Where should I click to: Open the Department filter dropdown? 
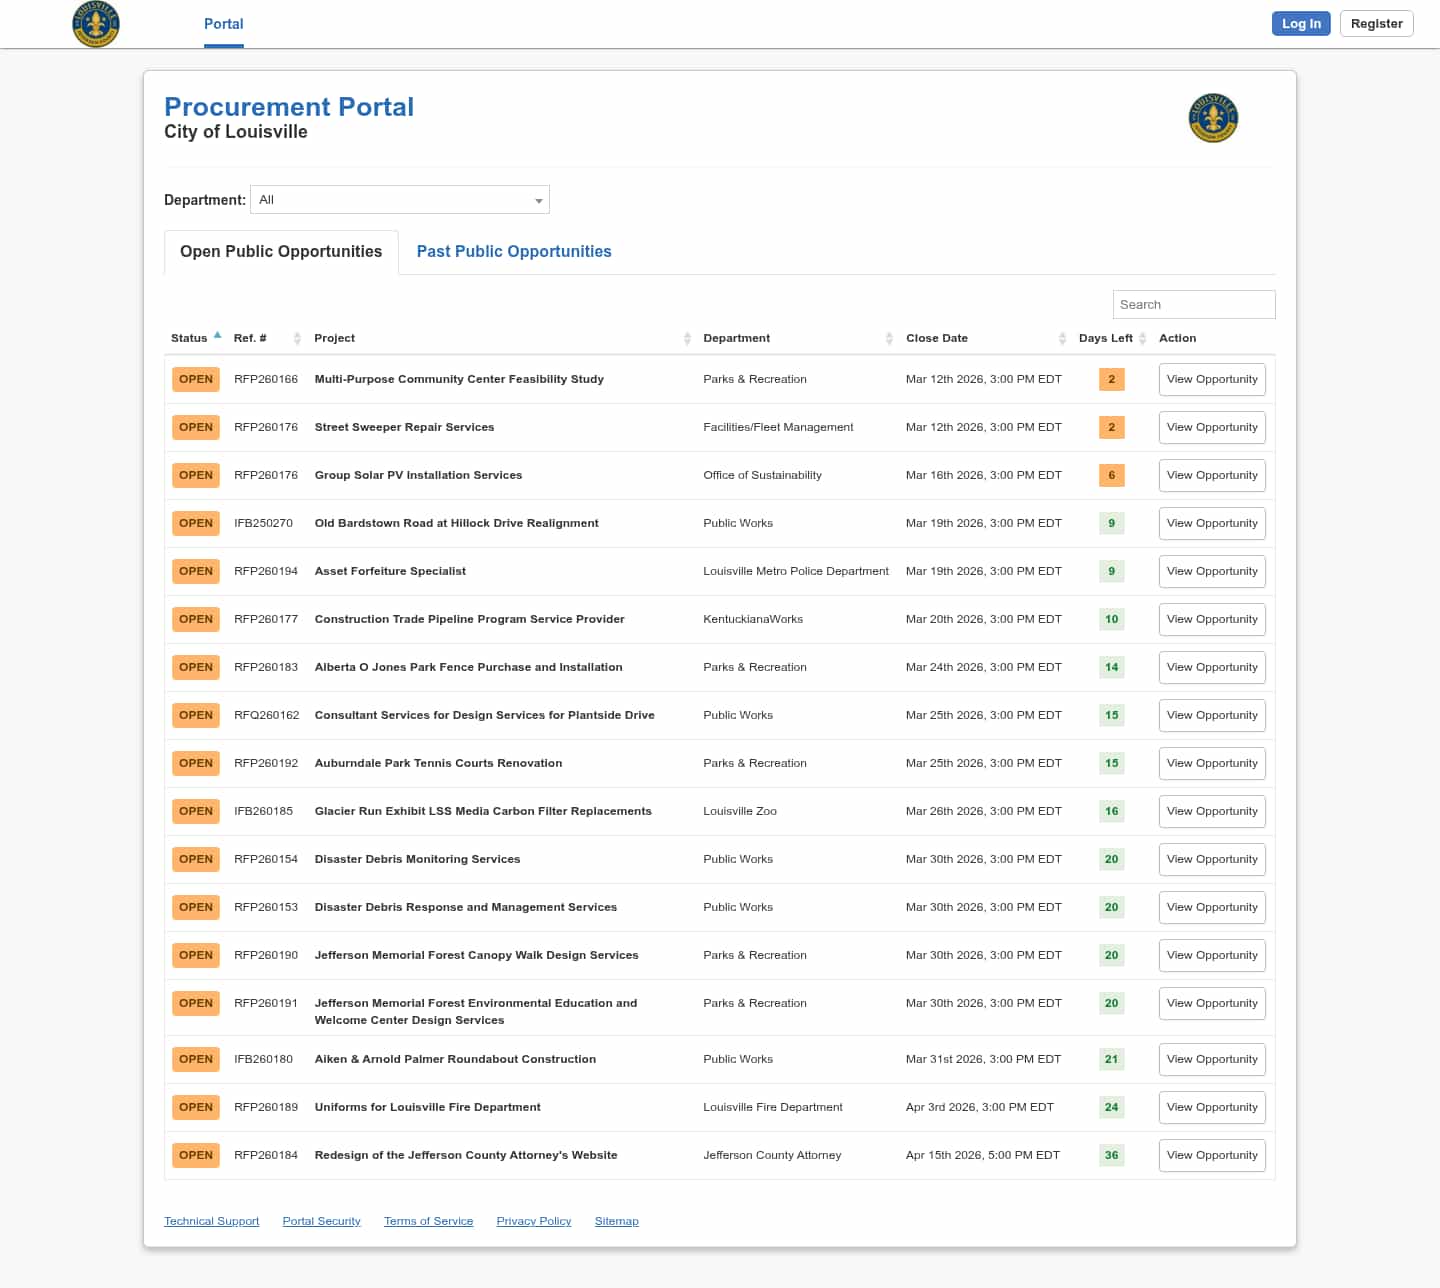tap(400, 200)
